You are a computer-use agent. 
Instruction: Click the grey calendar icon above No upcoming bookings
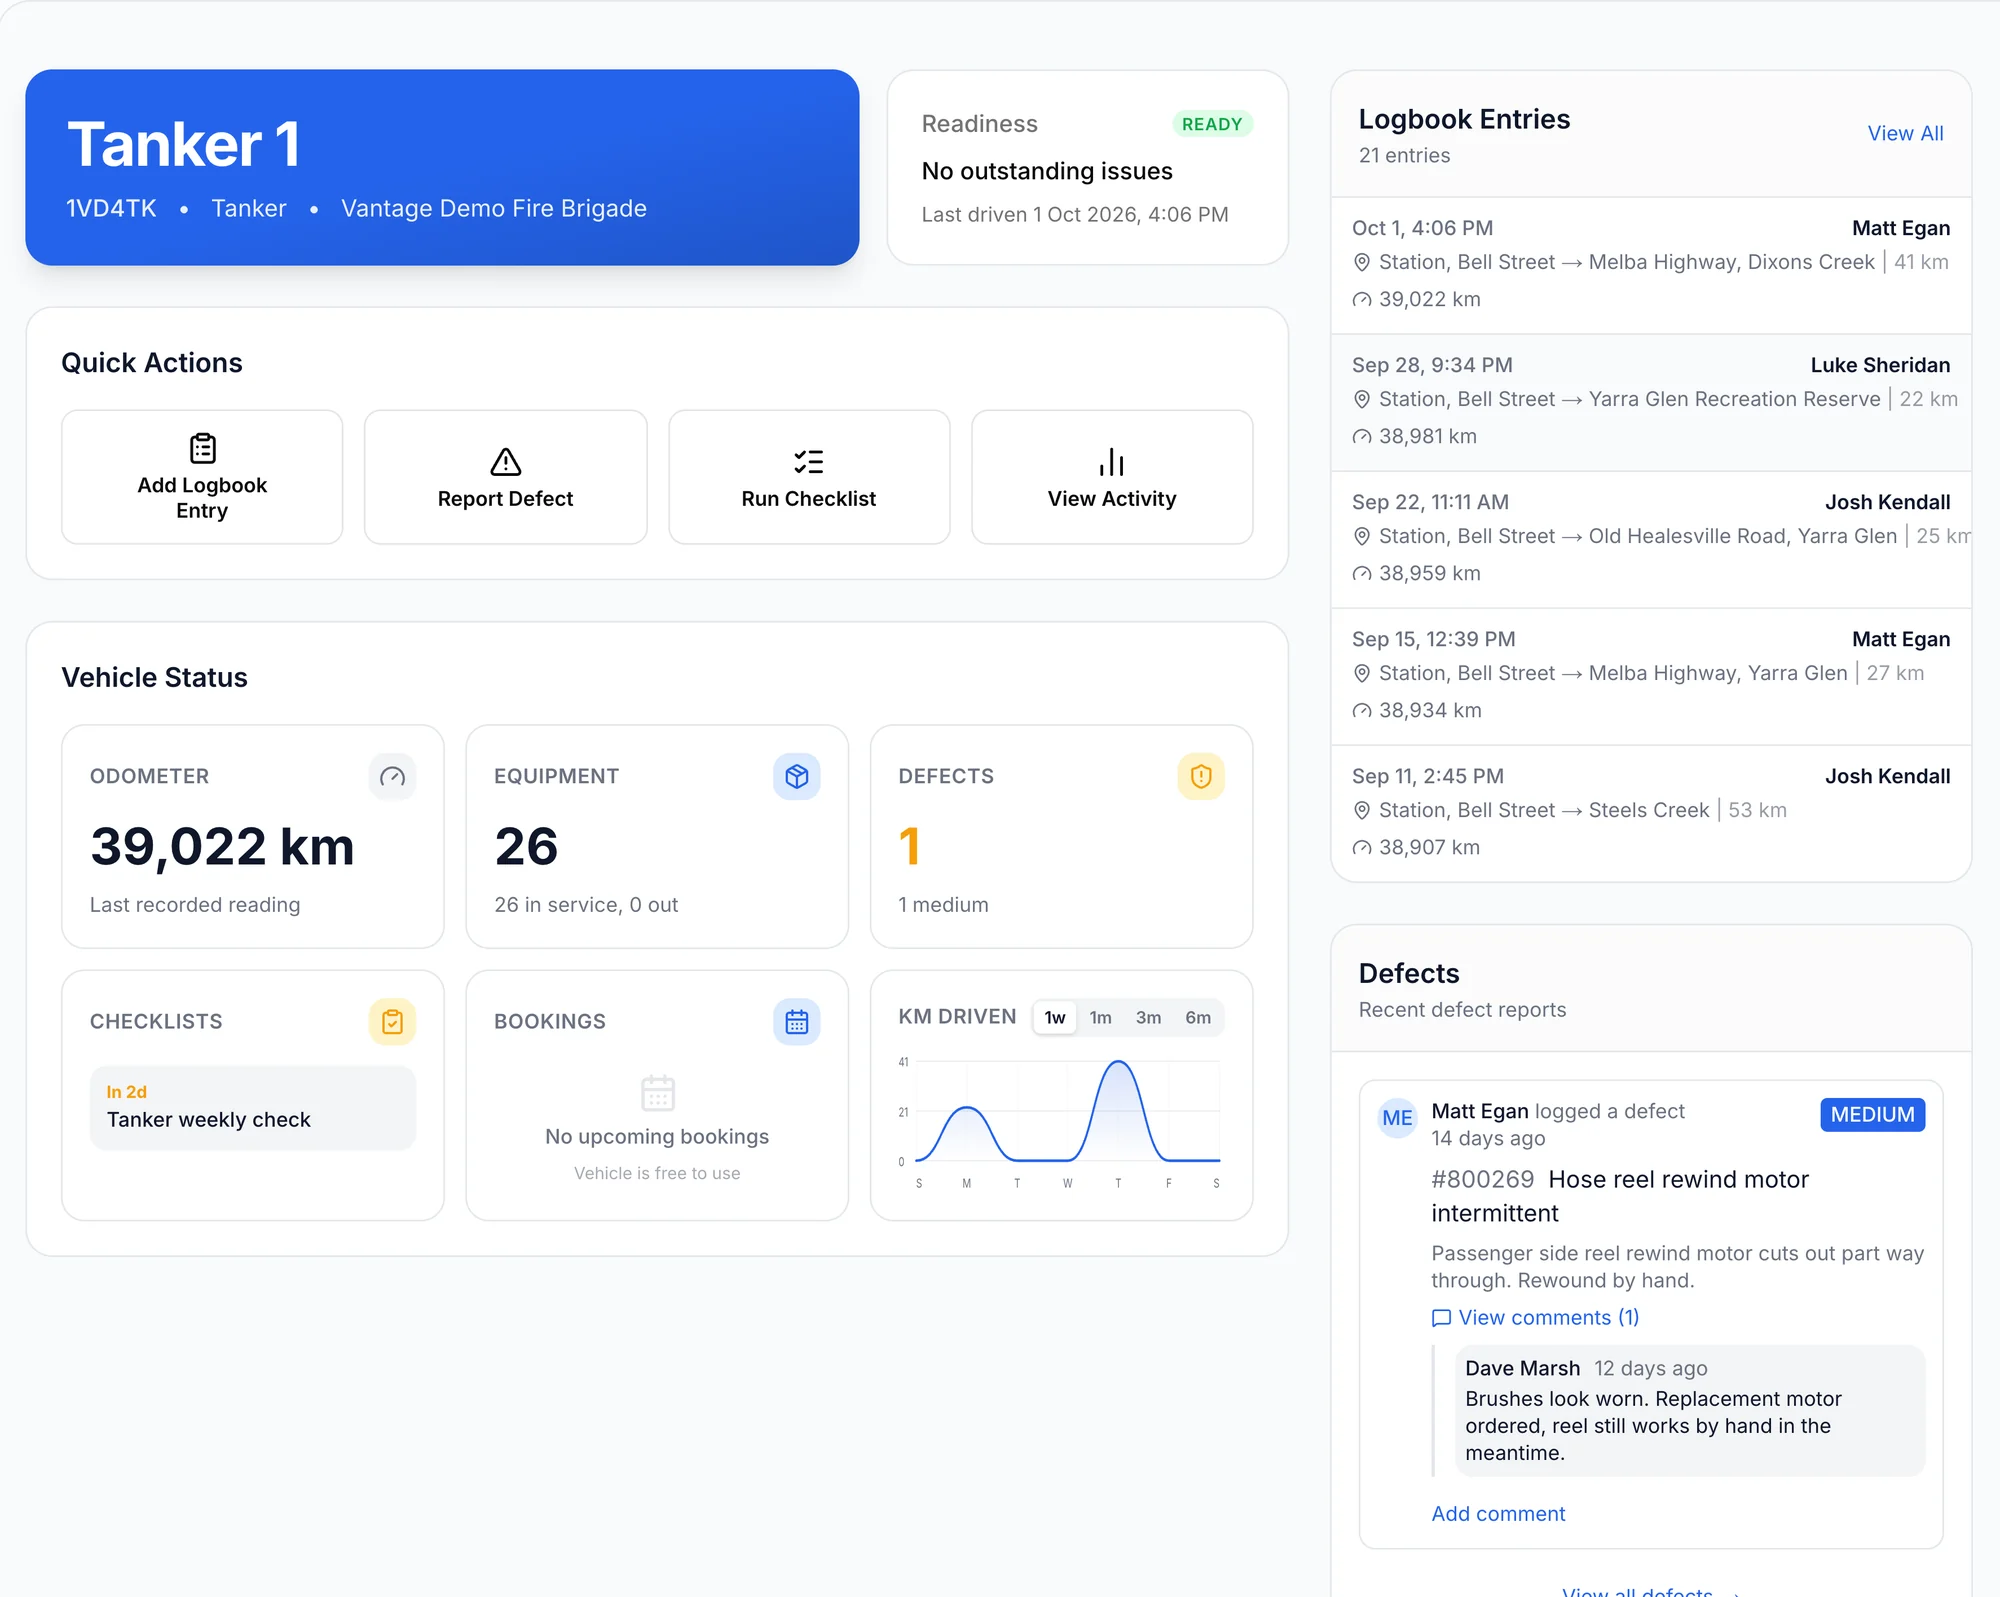click(657, 1093)
